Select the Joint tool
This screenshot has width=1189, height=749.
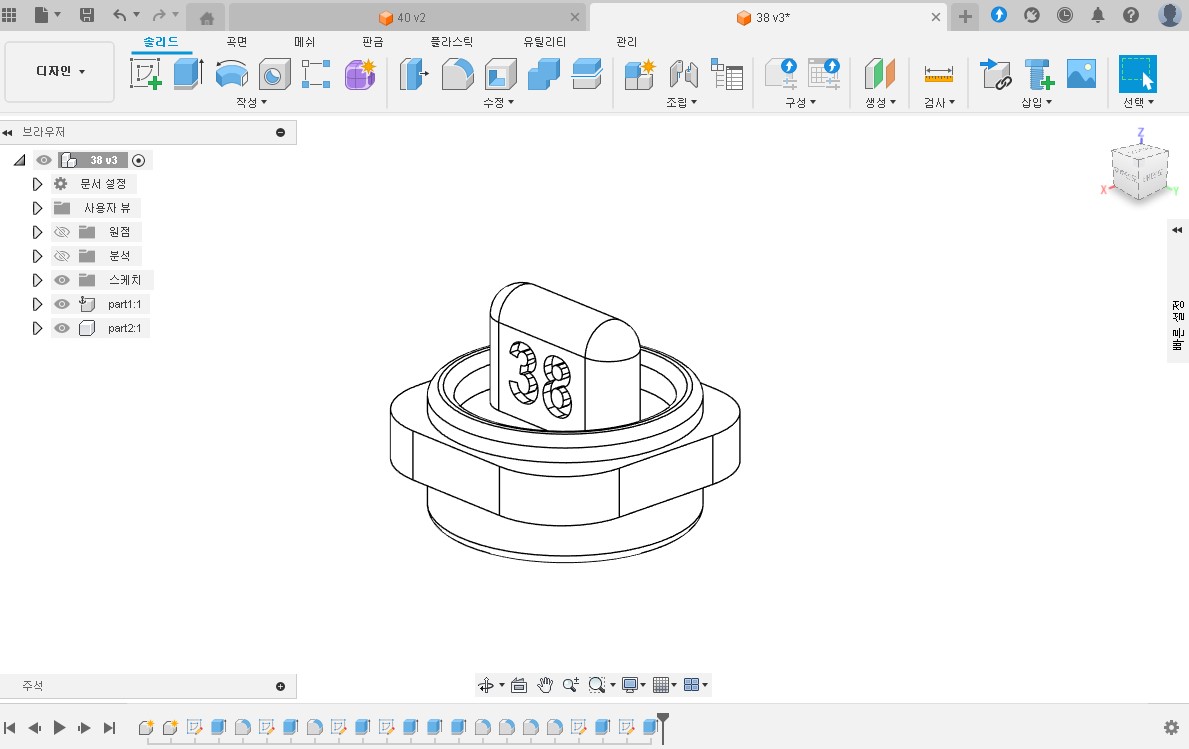pyautogui.click(x=683, y=74)
